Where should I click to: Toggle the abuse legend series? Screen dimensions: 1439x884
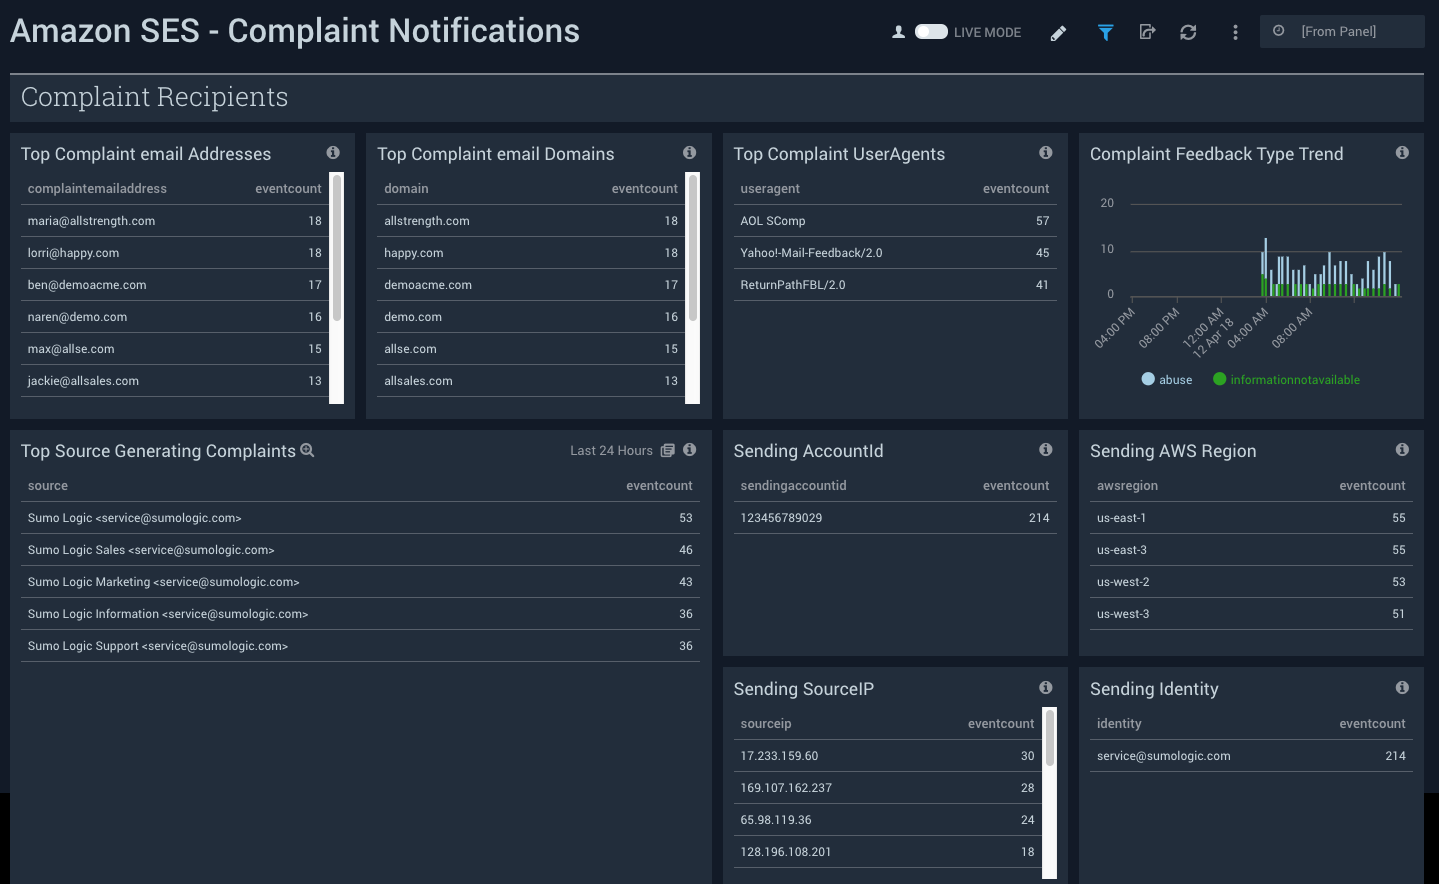(x=1149, y=380)
